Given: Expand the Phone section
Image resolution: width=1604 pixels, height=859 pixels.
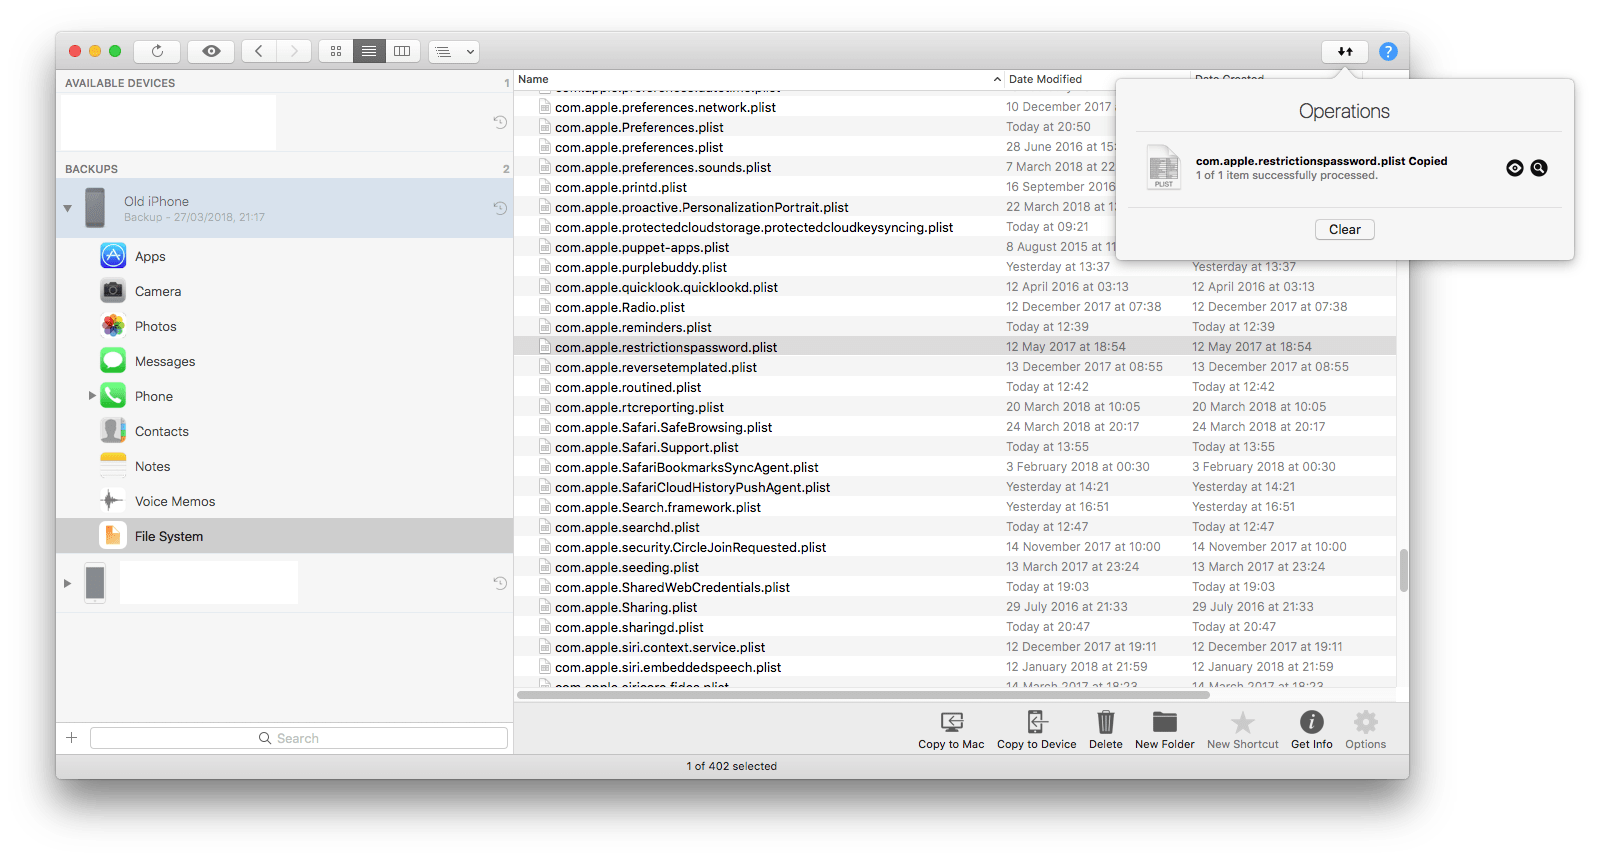Looking at the screenshot, I should pyautogui.click(x=92, y=396).
